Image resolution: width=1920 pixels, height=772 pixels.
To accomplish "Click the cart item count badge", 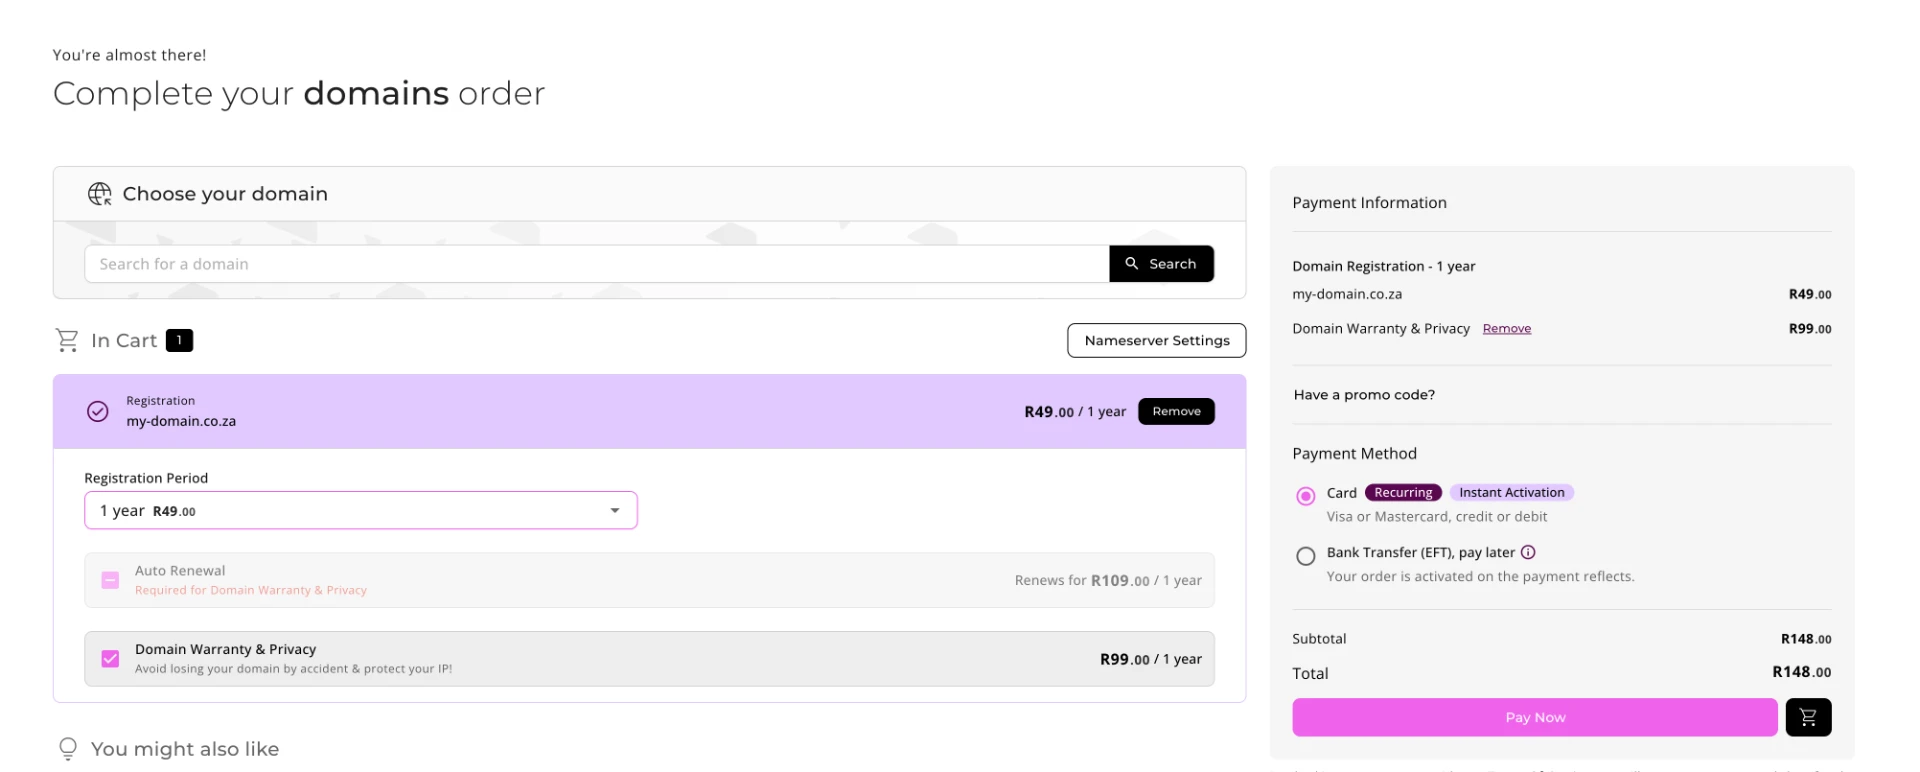I will coord(179,340).
